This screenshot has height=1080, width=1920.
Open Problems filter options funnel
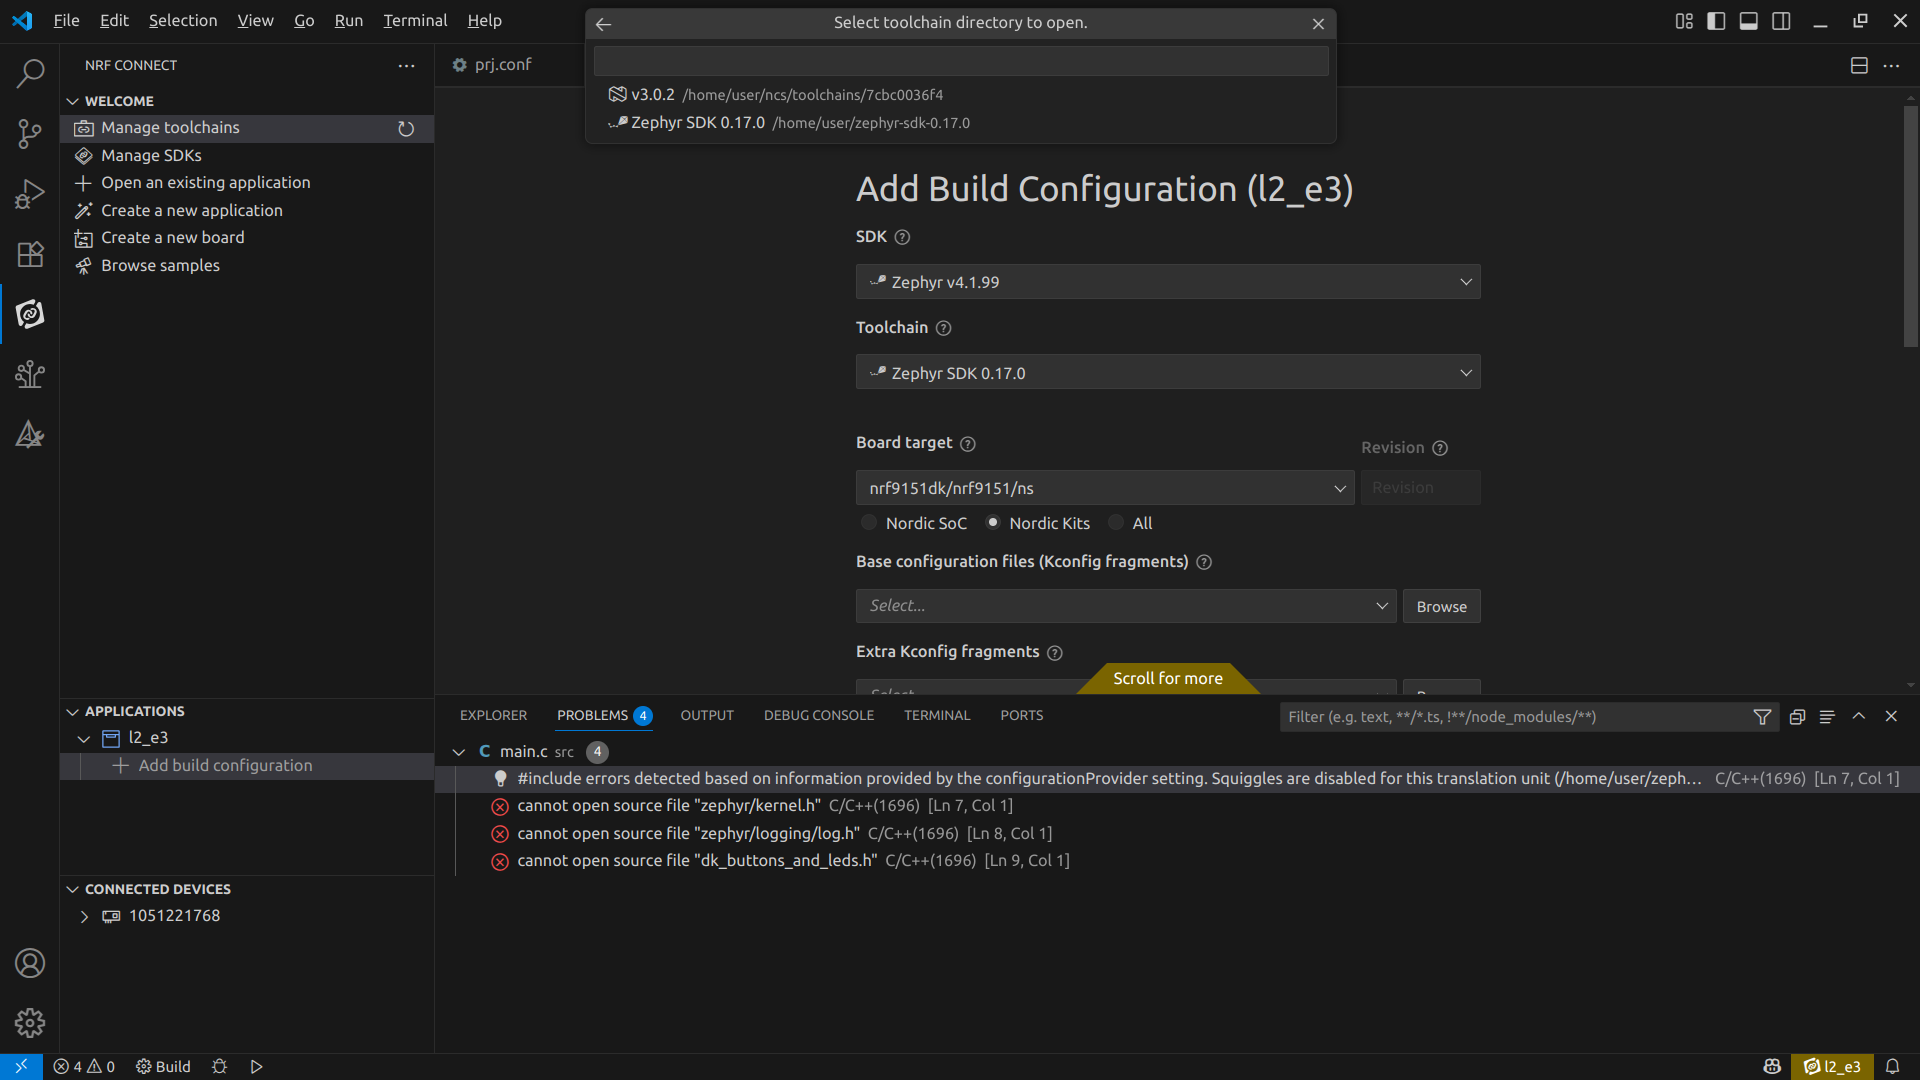coord(1762,717)
